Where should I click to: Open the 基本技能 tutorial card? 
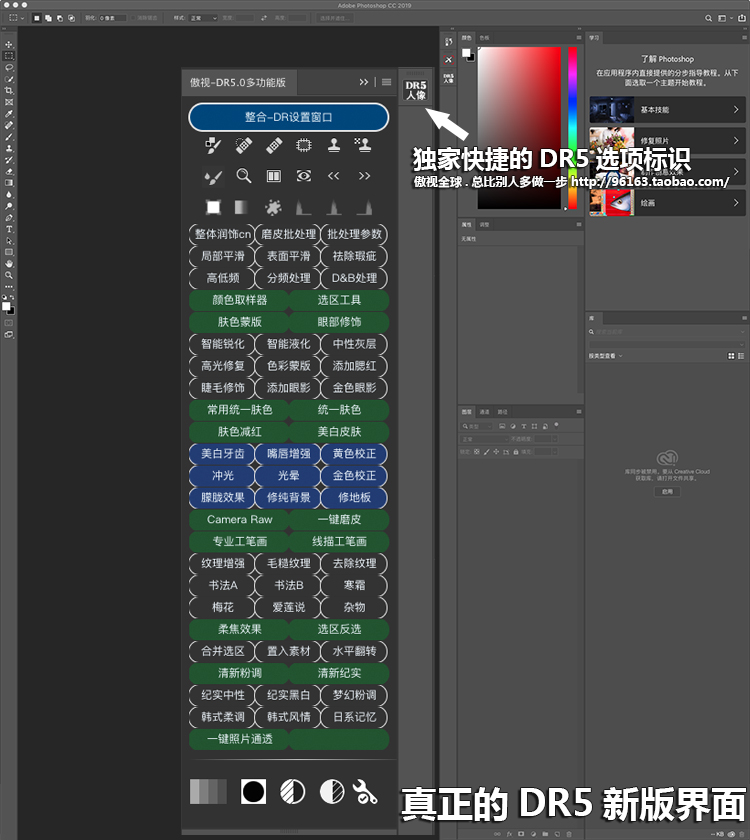[667, 110]
